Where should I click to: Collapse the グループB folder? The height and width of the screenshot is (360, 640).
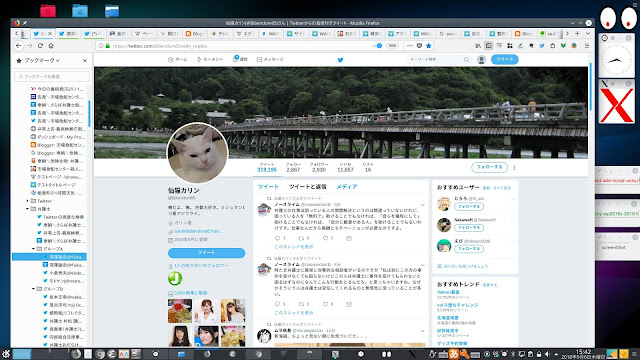point(33,289)
